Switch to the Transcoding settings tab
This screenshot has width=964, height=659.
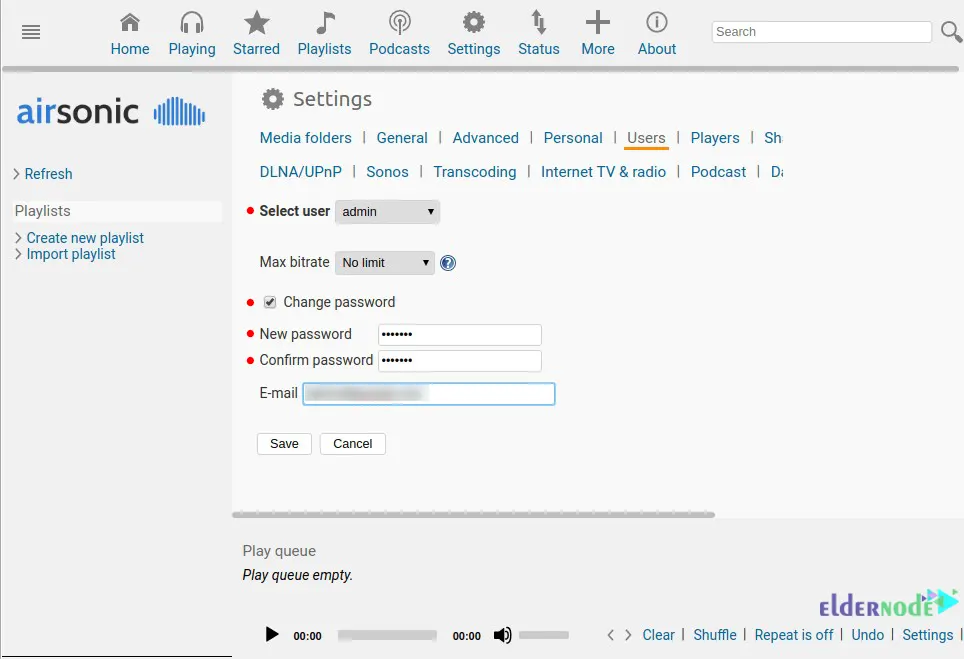click(x=474, y=172)
